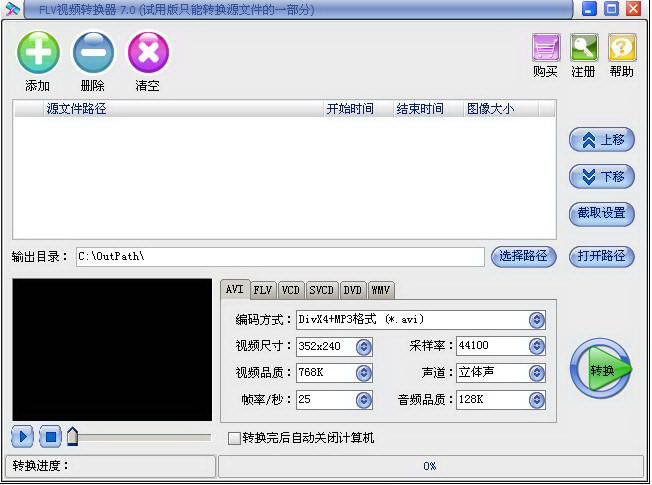Click the pink Clear (清空) icon
The image size is (652, 485).
point(148,52)
